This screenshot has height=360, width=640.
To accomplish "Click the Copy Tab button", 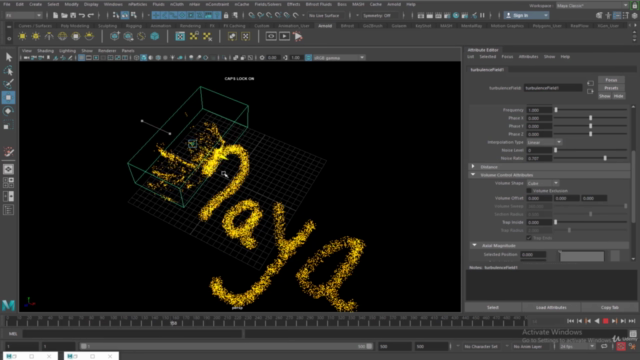I will tap(609, 307).
